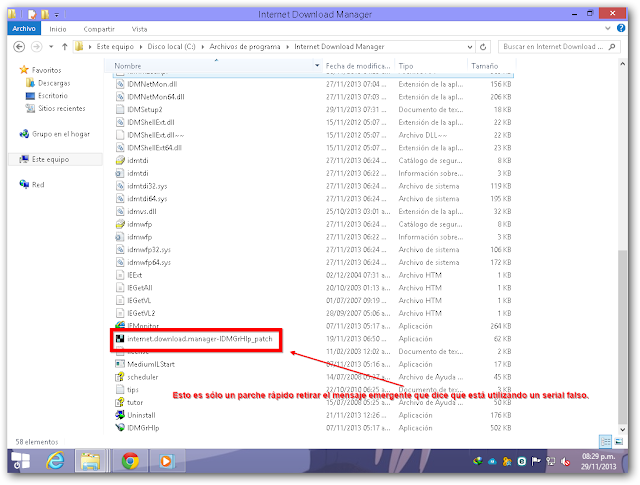Select the IEGetAll HTM file

click(140, 287)
